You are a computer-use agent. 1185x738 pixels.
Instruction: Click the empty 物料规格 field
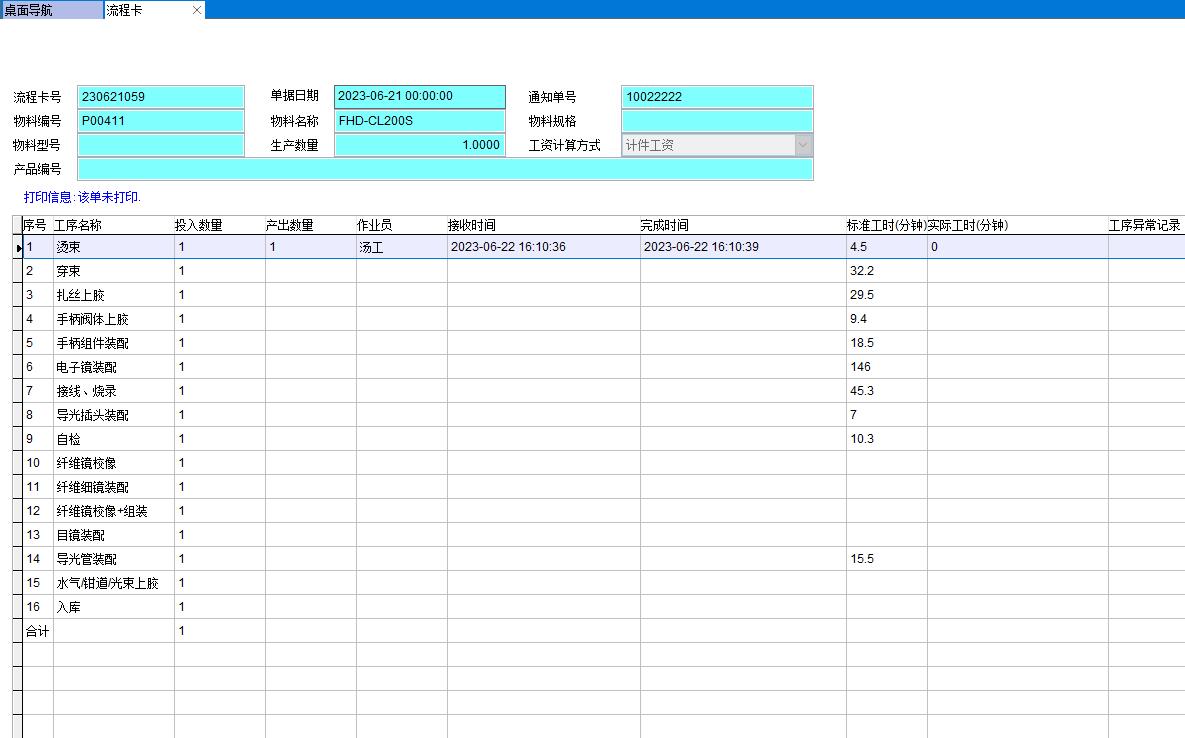point(716,121)
